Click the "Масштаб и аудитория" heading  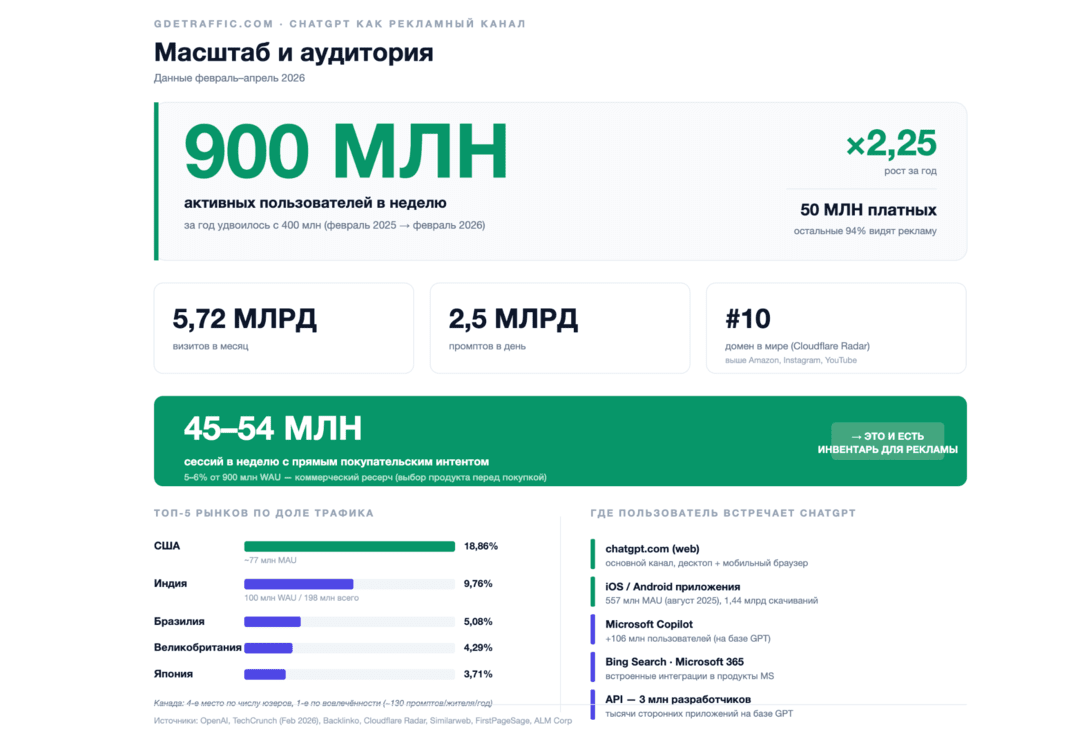coord(293,53)
